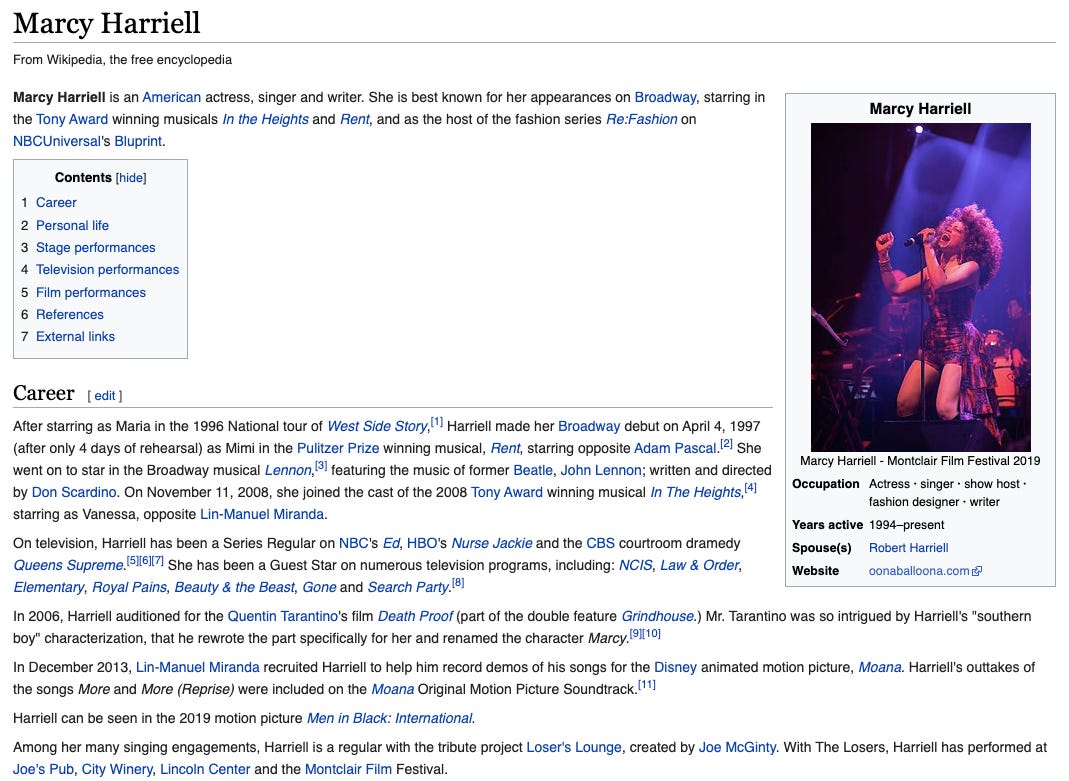Viewport: 1069px width, 781px height.
Task: Open the Marcy Harriell infobox photo
Action: (920, 287)
